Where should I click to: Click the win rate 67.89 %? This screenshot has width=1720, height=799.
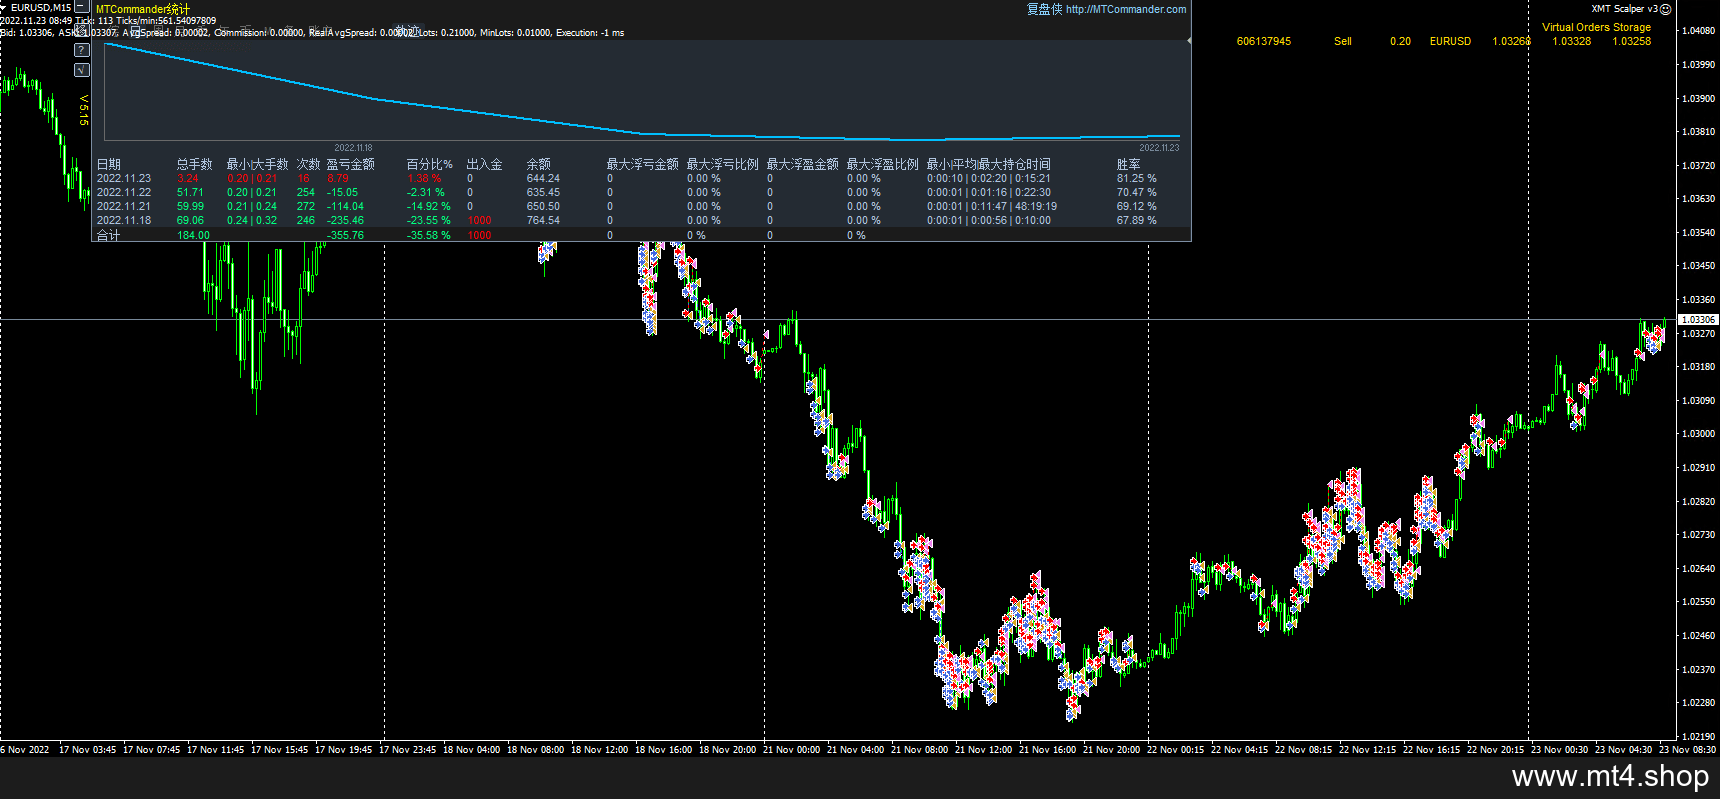pyautogui.click(x=1137, y=220)
